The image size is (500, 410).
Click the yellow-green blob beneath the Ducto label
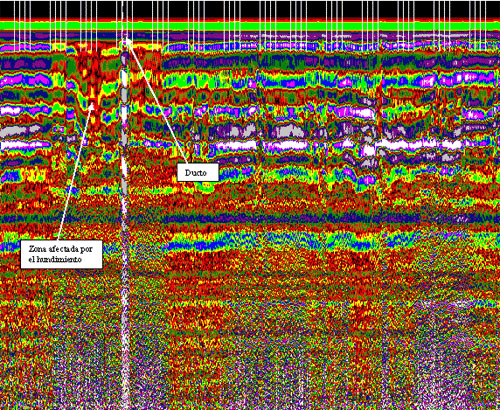[x=207, y=187]
